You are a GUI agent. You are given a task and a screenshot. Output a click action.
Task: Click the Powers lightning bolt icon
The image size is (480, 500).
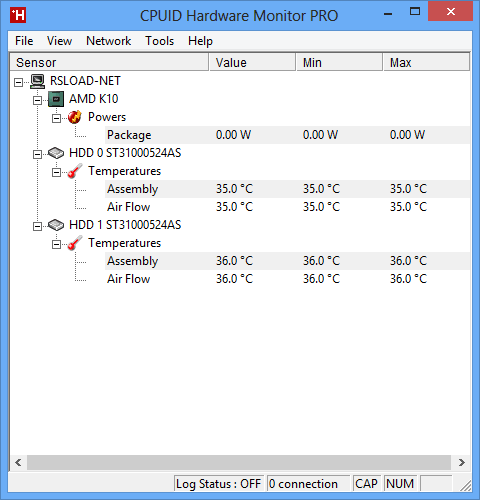(x=75, y=117)
